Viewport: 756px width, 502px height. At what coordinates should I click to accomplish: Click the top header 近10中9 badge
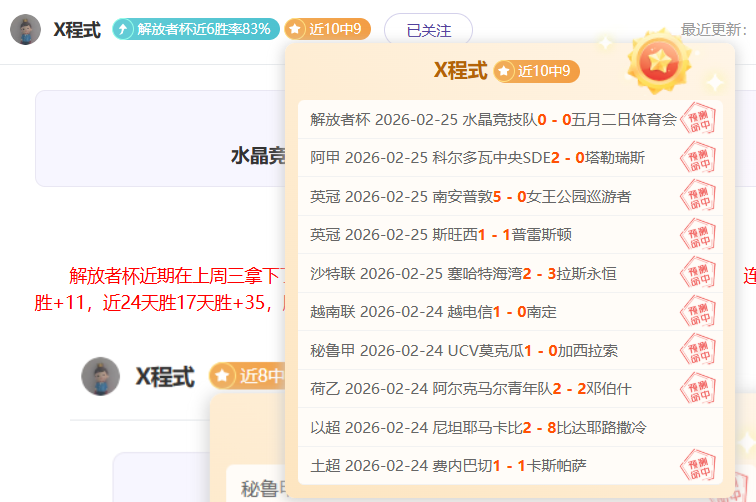click(x=327, y=29)
